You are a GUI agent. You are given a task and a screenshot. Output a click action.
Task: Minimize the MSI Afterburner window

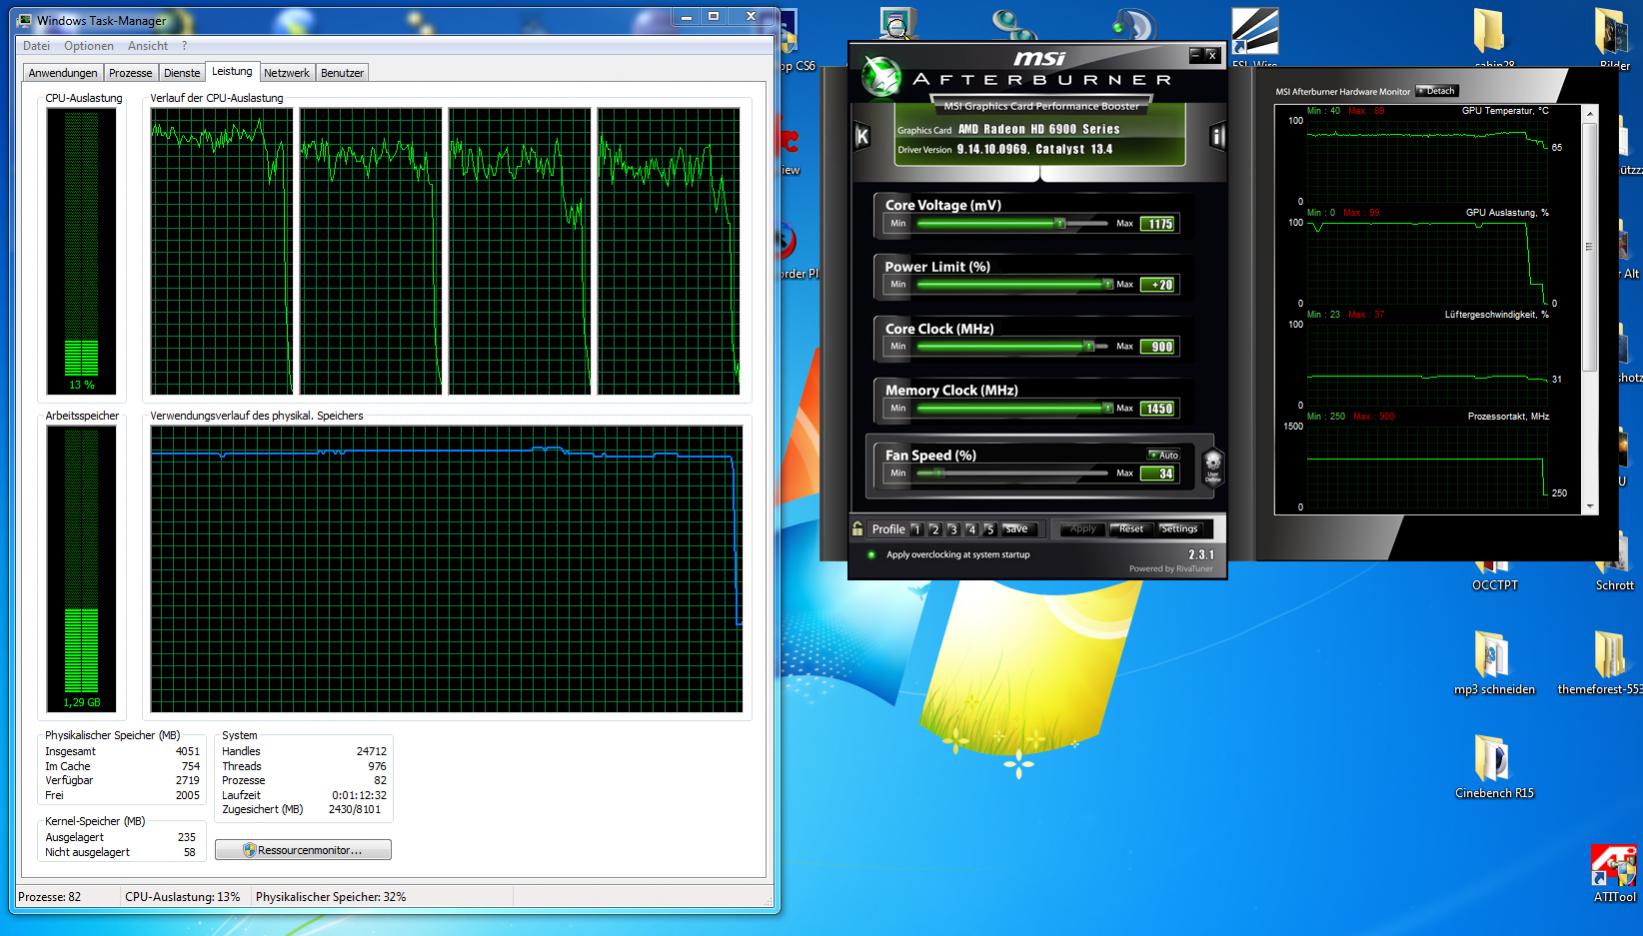pos(1195,55)
